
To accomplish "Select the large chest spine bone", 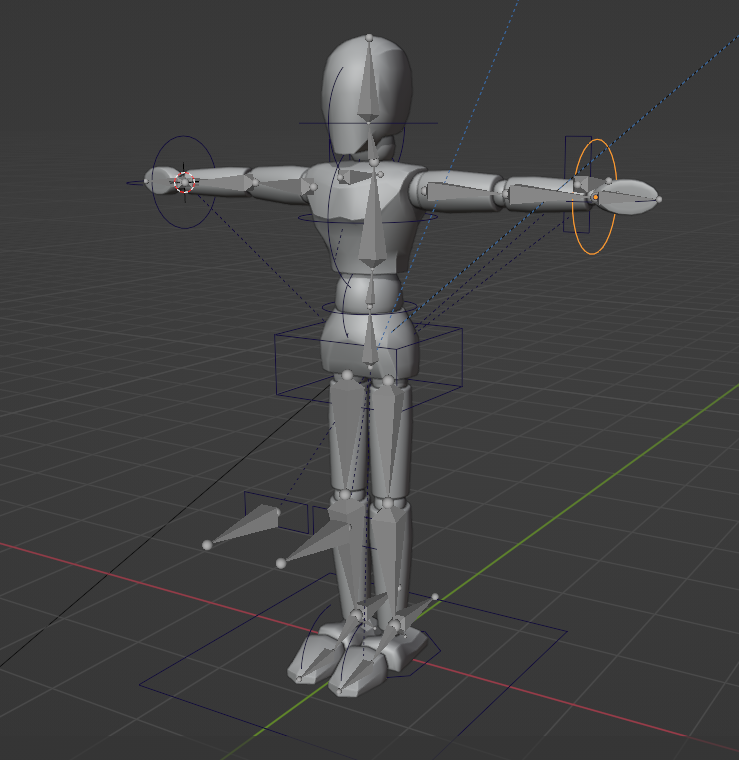I will click(x=372, y=220).
